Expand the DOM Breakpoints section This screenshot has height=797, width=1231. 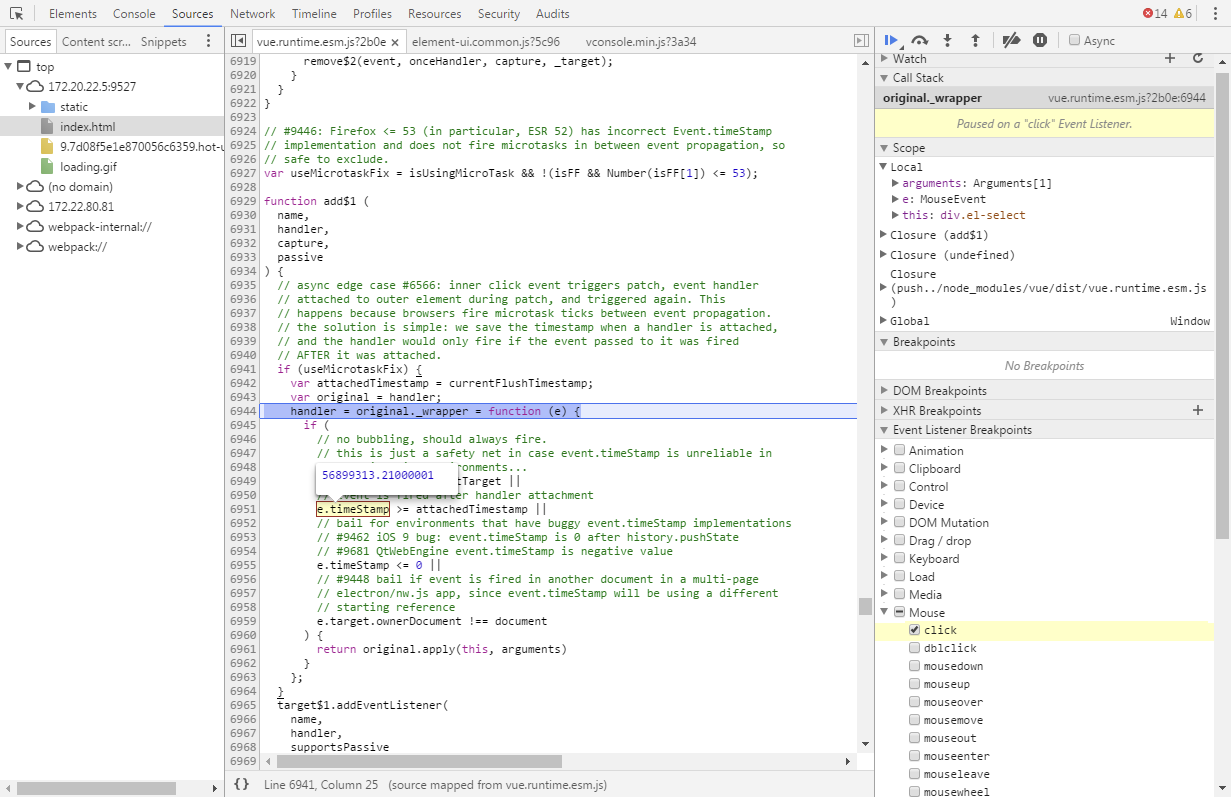coord(884,389)
